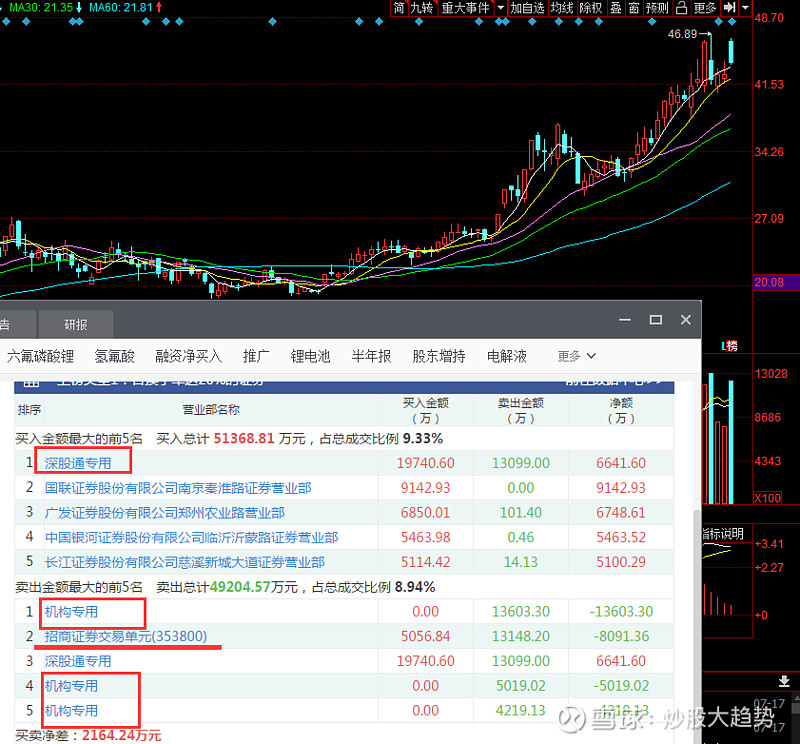
Task: Open 重大事件 major events
Action: (x=465, y=8)
